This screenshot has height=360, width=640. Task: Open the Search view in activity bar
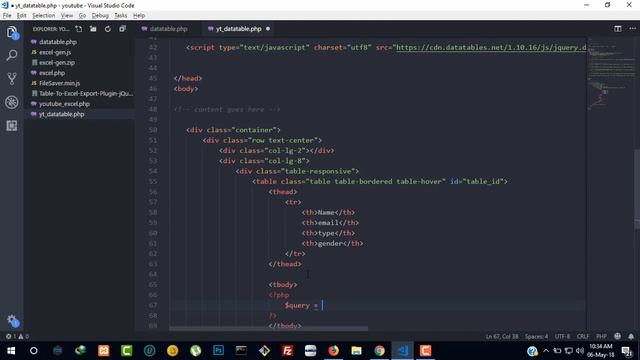tap(12, 55)
